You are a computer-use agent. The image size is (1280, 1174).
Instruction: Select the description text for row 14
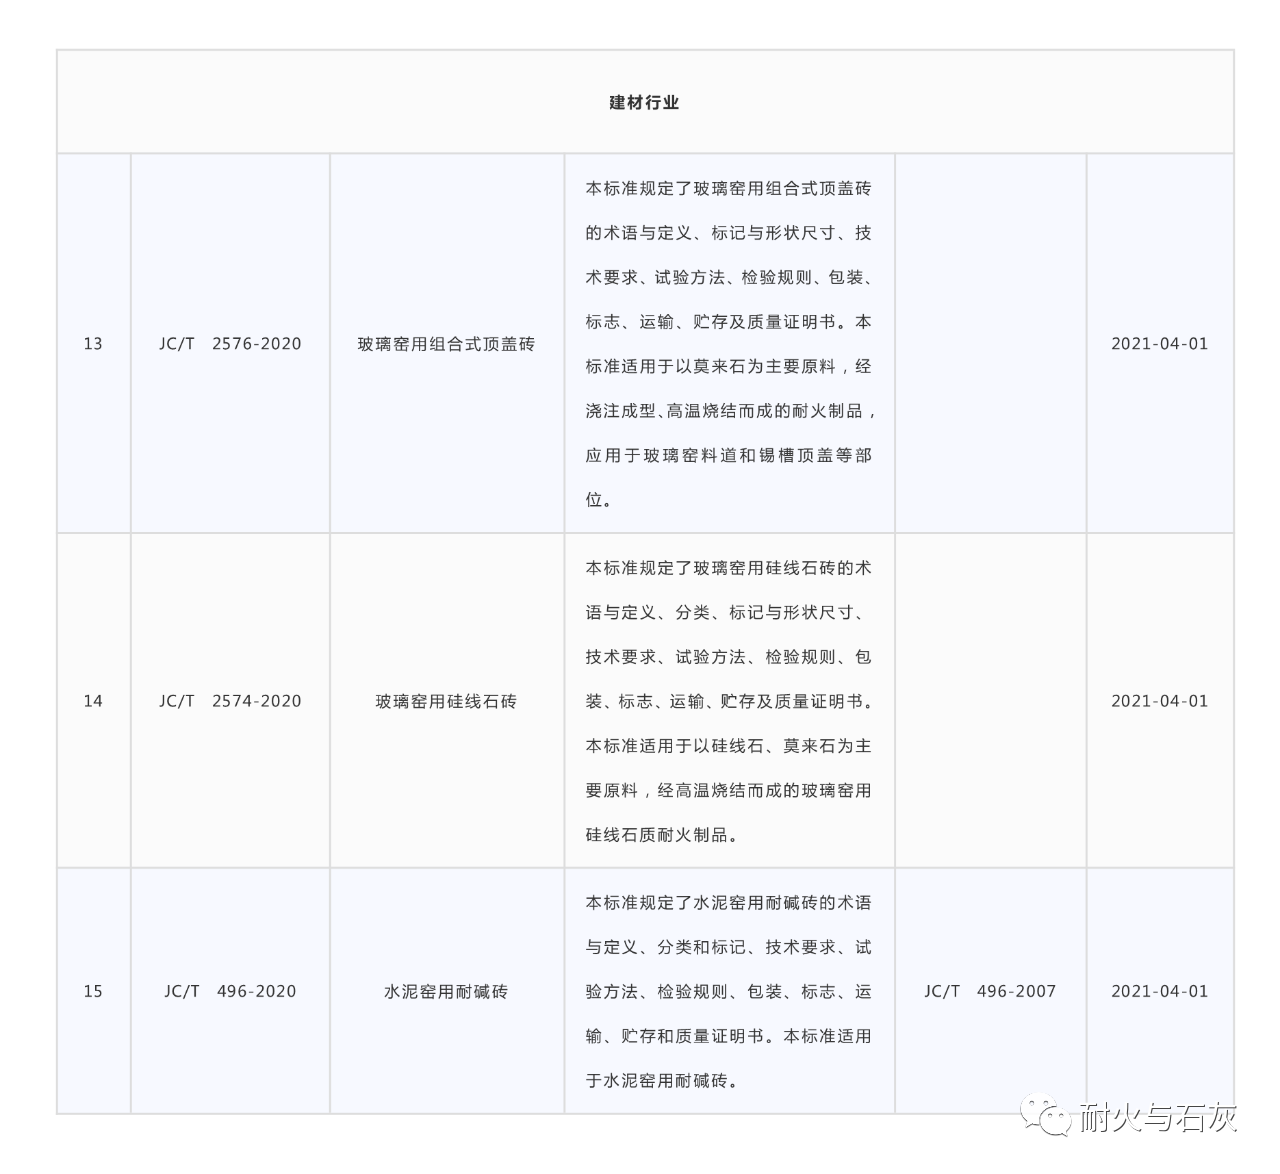[728, 701]
